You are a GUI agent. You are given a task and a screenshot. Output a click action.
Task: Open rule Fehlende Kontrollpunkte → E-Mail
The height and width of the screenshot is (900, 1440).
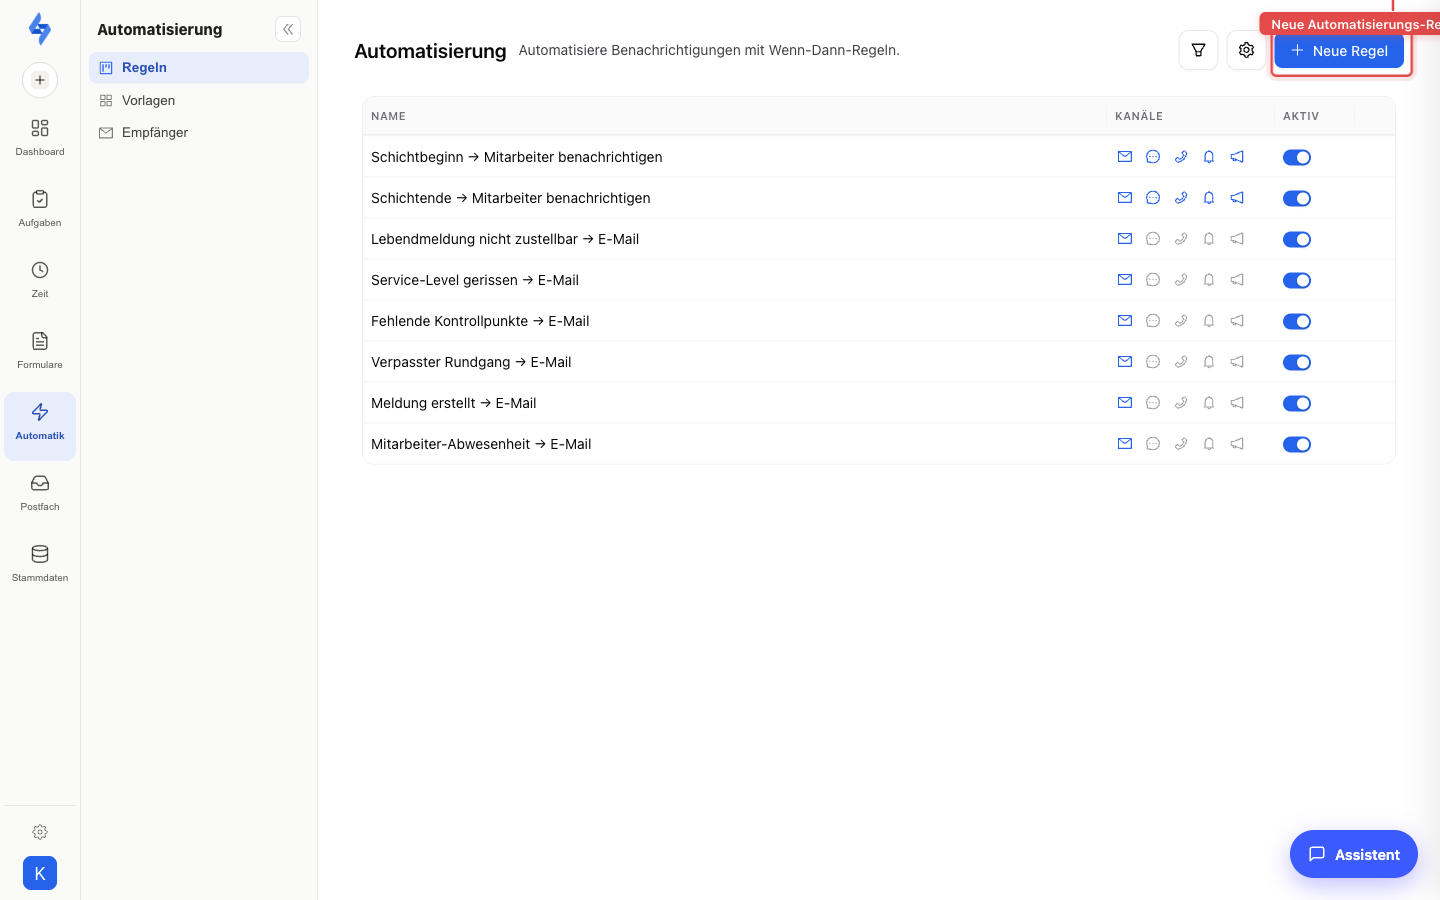[x=480, y=321]
